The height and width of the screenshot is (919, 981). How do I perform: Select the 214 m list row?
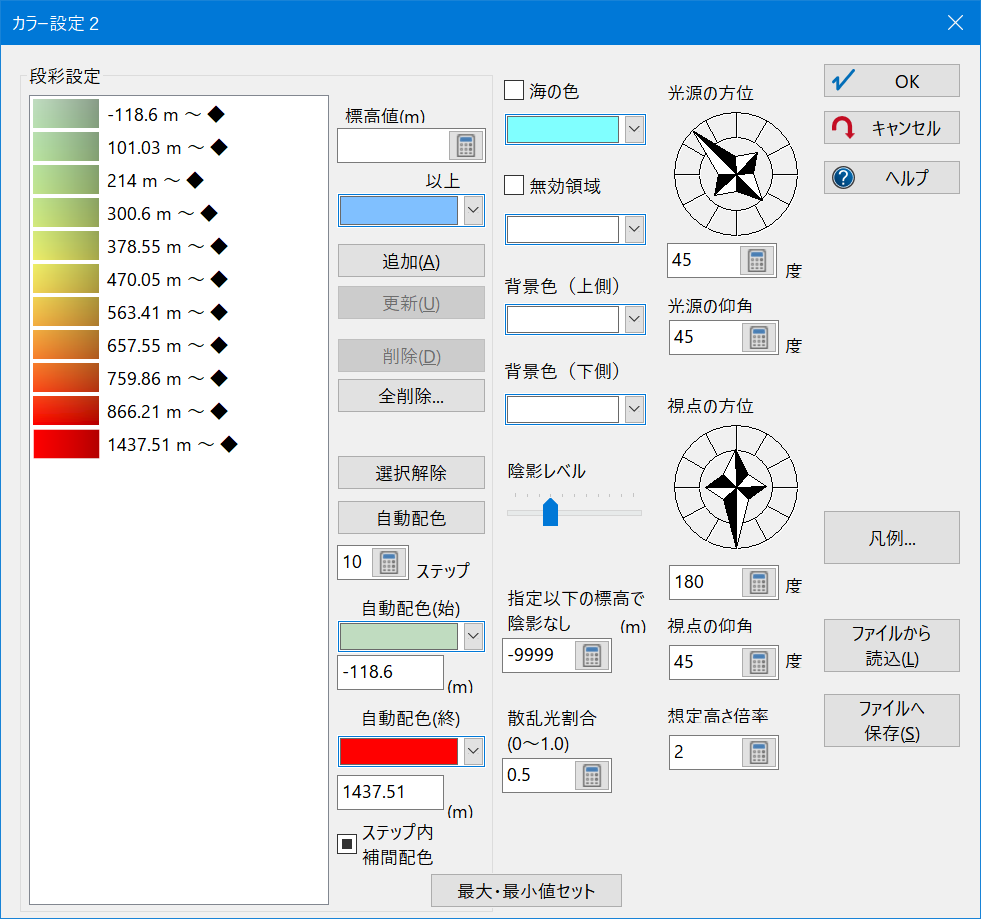pyautogui.click(x=179, y=180)
